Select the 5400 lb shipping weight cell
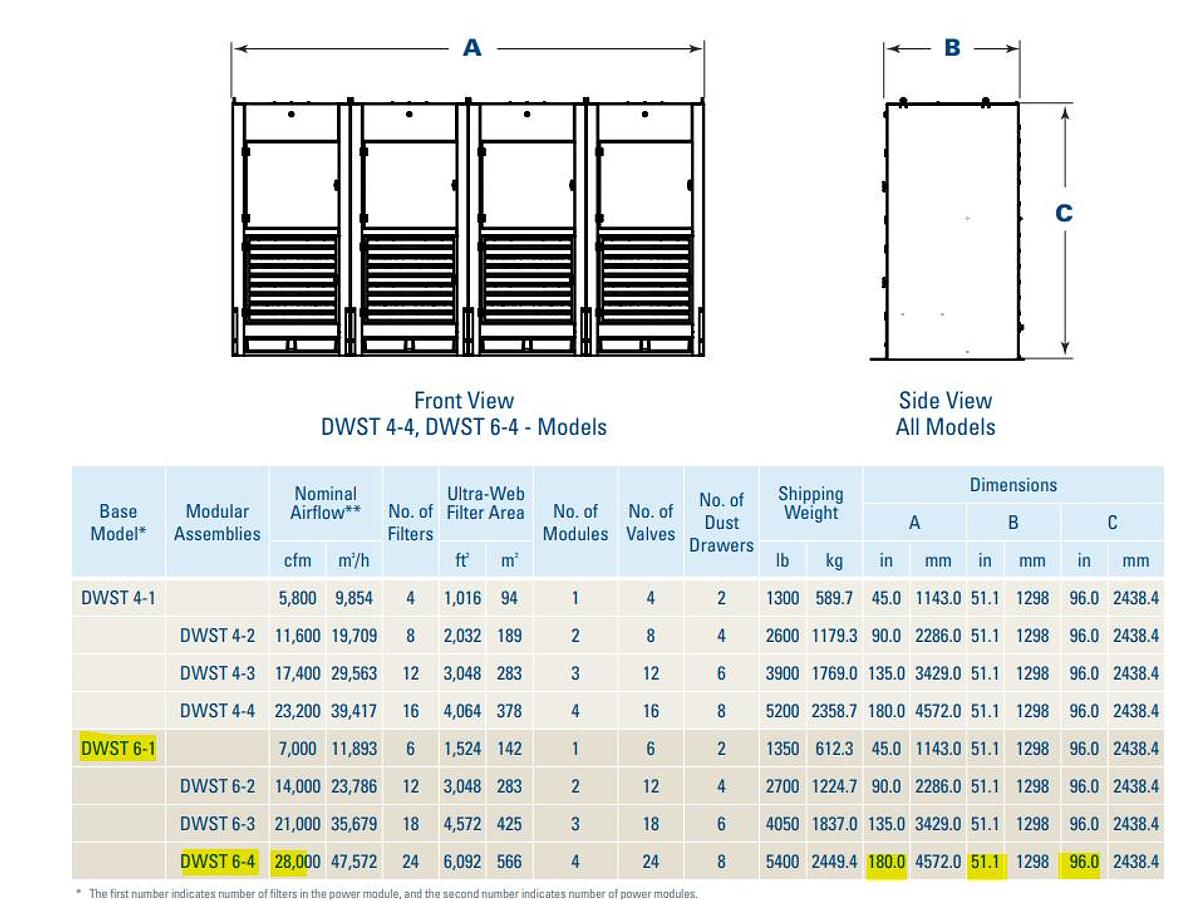 click(x=783, y=860)
